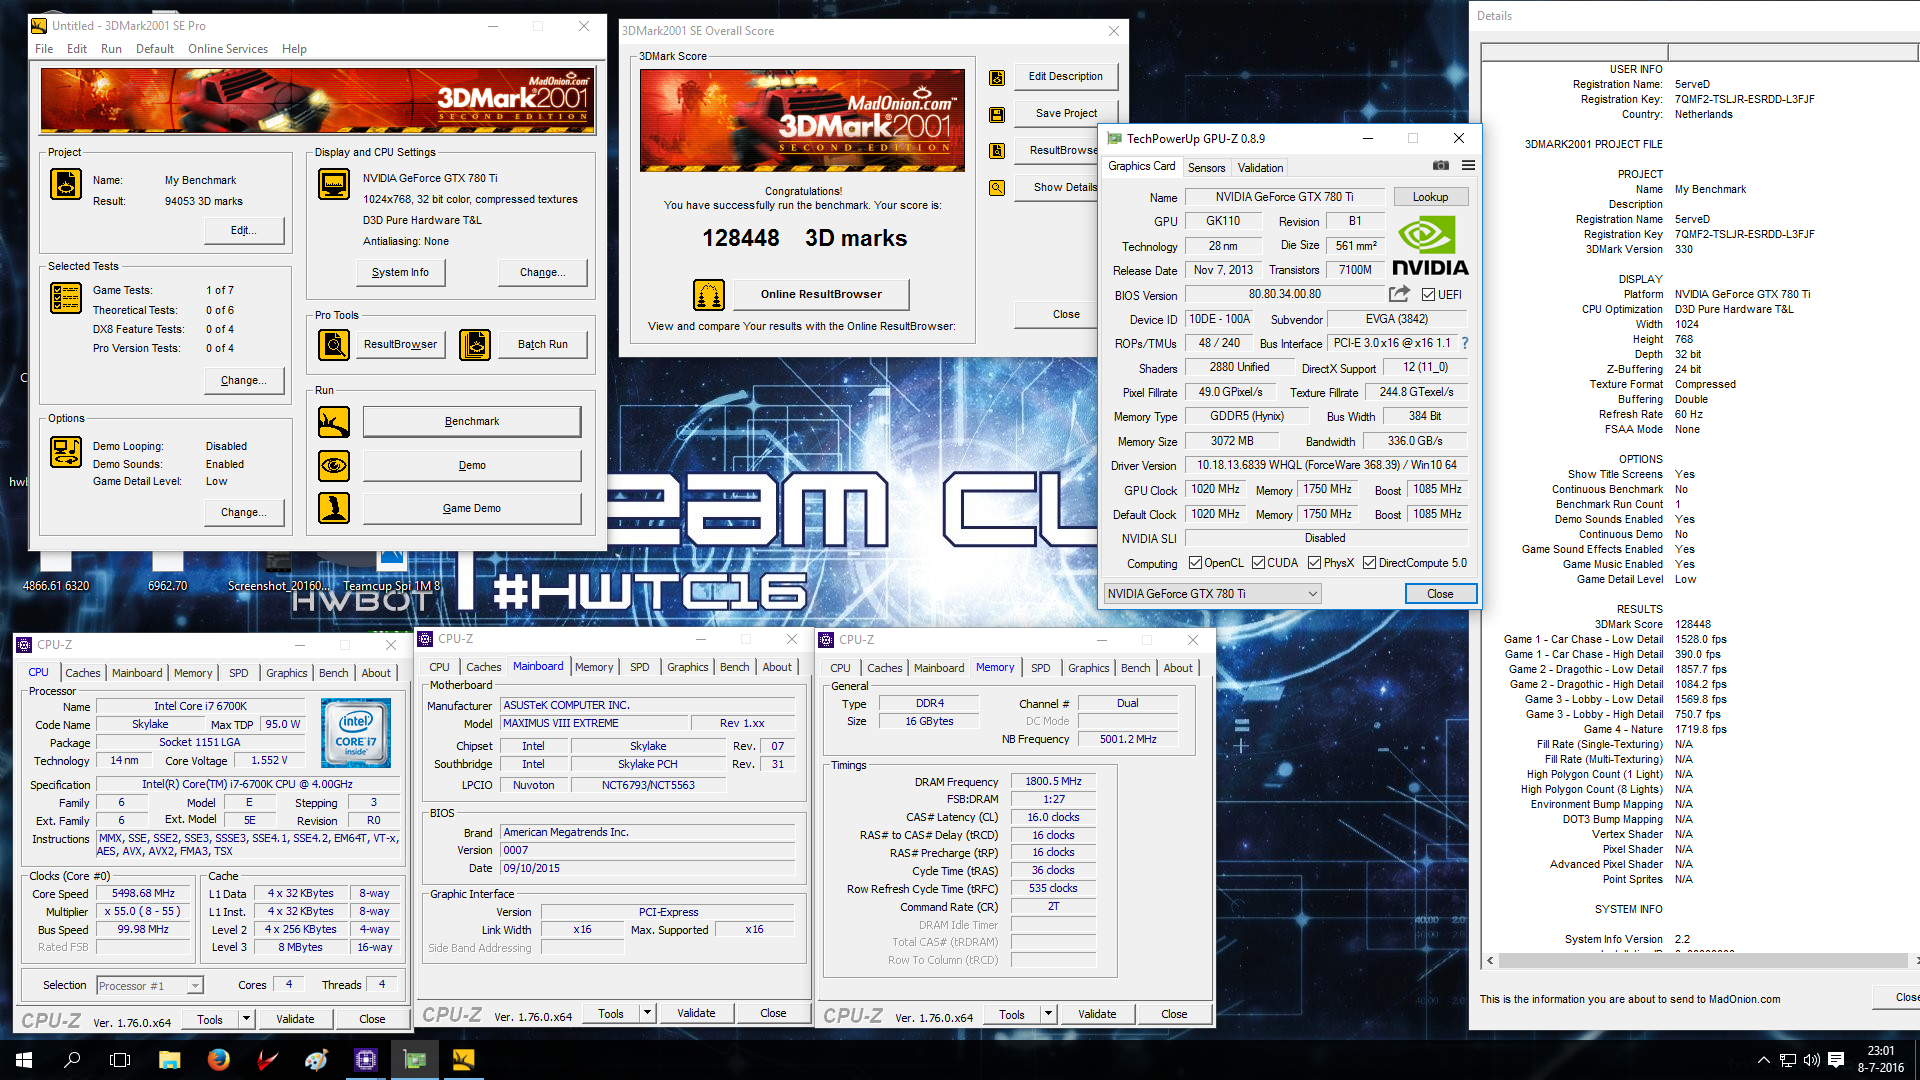Click Change... under Display and CPU Settings
The width and height of the screenshot is (1920, 1080).
tap(543, 272)
